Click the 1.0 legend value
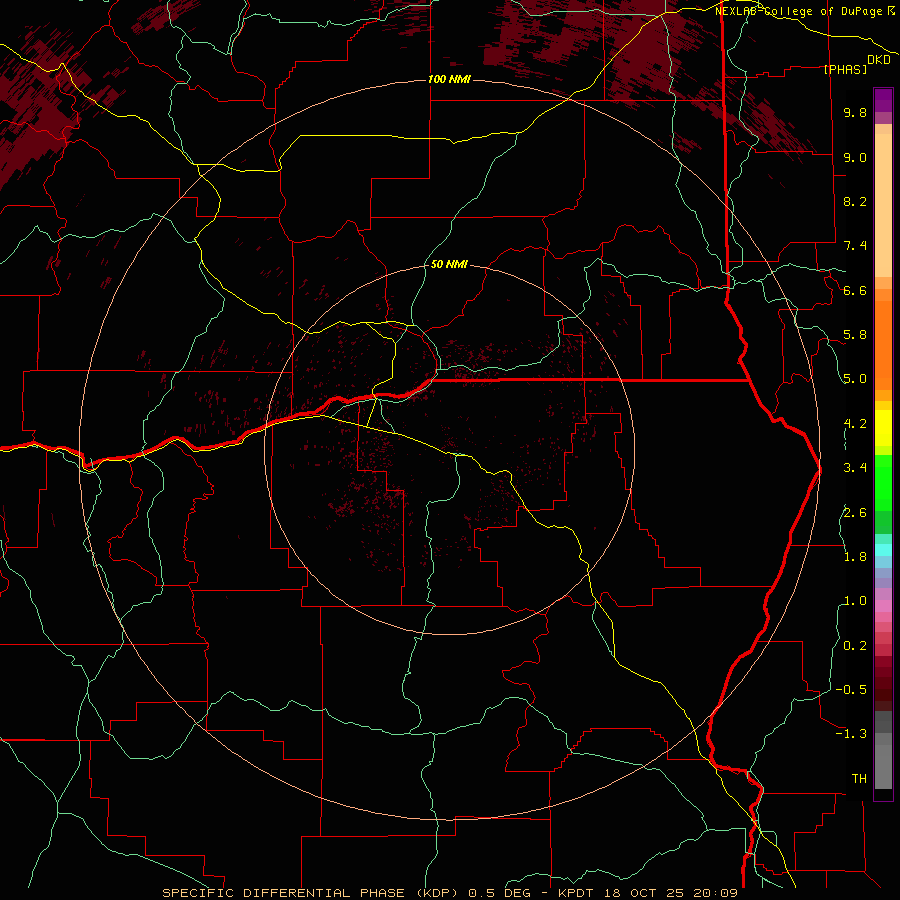This screenshot has height=900, width=900. click(x=855, y=601)
